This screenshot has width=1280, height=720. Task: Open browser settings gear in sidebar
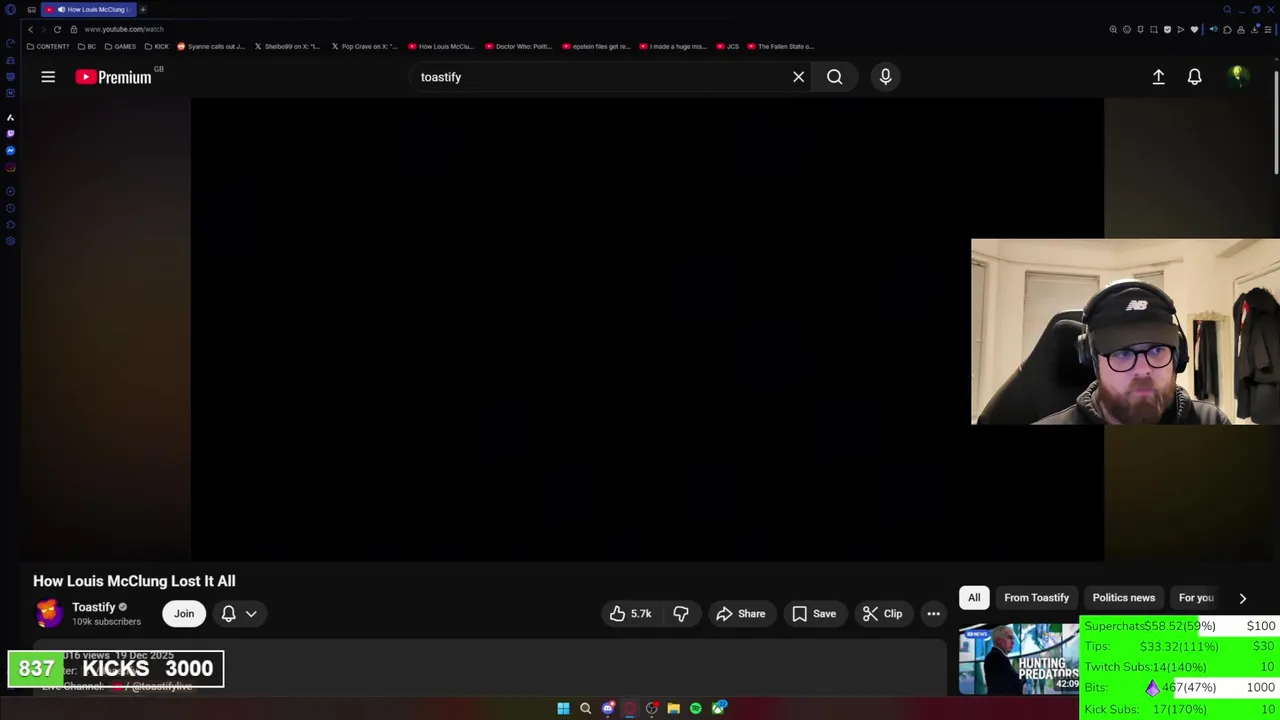tap(10, 241)
